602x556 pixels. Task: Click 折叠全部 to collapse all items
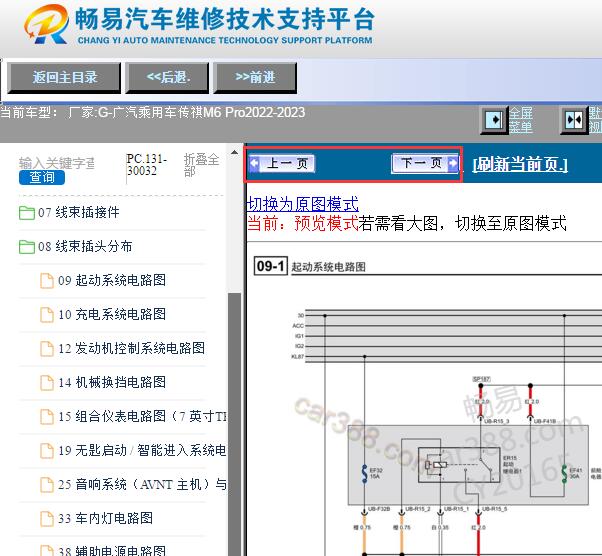pyautogui.click(x=202, y=165)
